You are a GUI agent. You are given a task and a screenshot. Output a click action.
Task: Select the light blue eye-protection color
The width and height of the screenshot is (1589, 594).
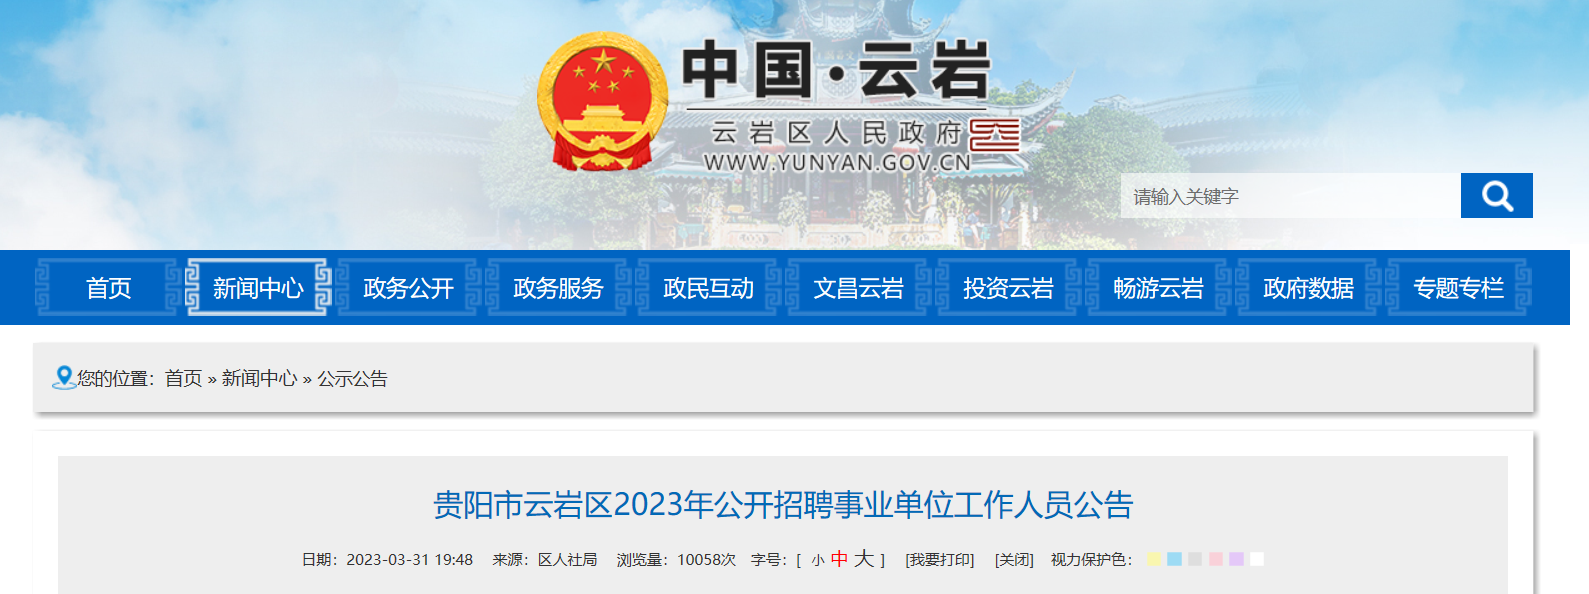tap(1175, 559)
